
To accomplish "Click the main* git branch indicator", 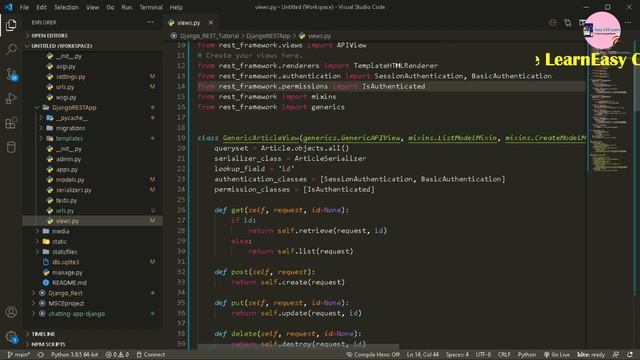I will point(19,355).
